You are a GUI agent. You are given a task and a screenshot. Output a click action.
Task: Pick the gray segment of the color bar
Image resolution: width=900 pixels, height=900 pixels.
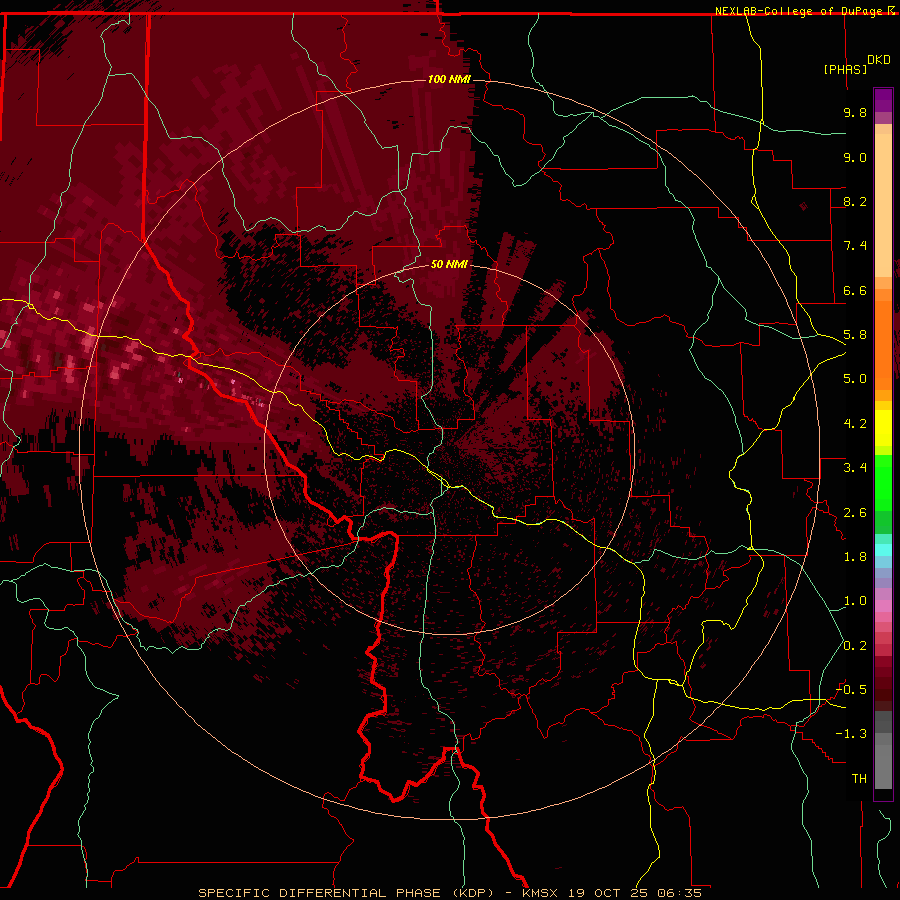[883, 752]
